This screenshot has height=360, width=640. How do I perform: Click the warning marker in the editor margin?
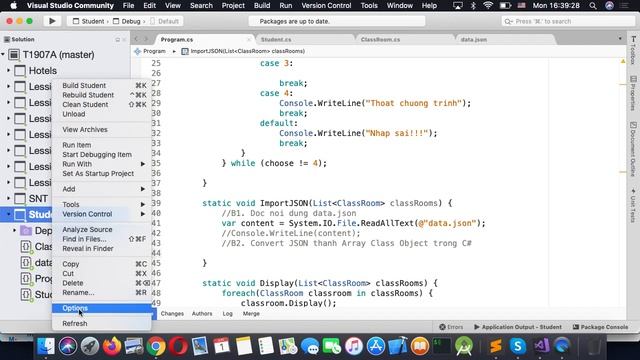[623, 62]
